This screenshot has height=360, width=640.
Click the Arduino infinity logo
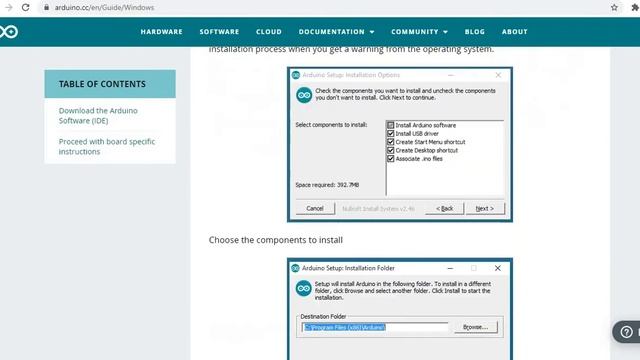pos(9,31)
